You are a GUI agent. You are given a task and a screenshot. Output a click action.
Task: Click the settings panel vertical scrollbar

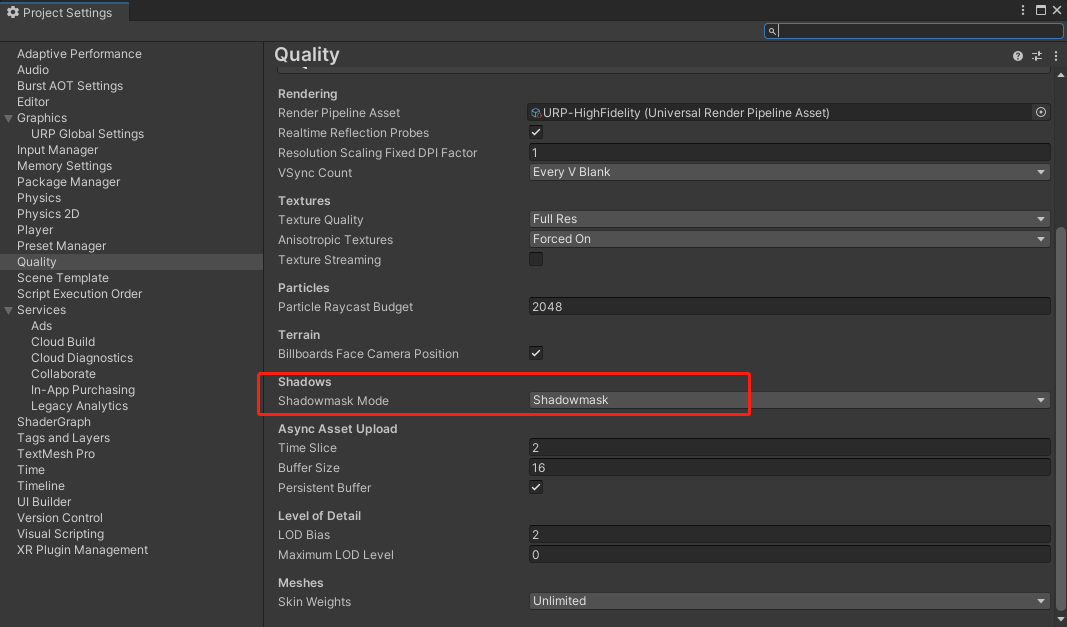[1061, 400]
